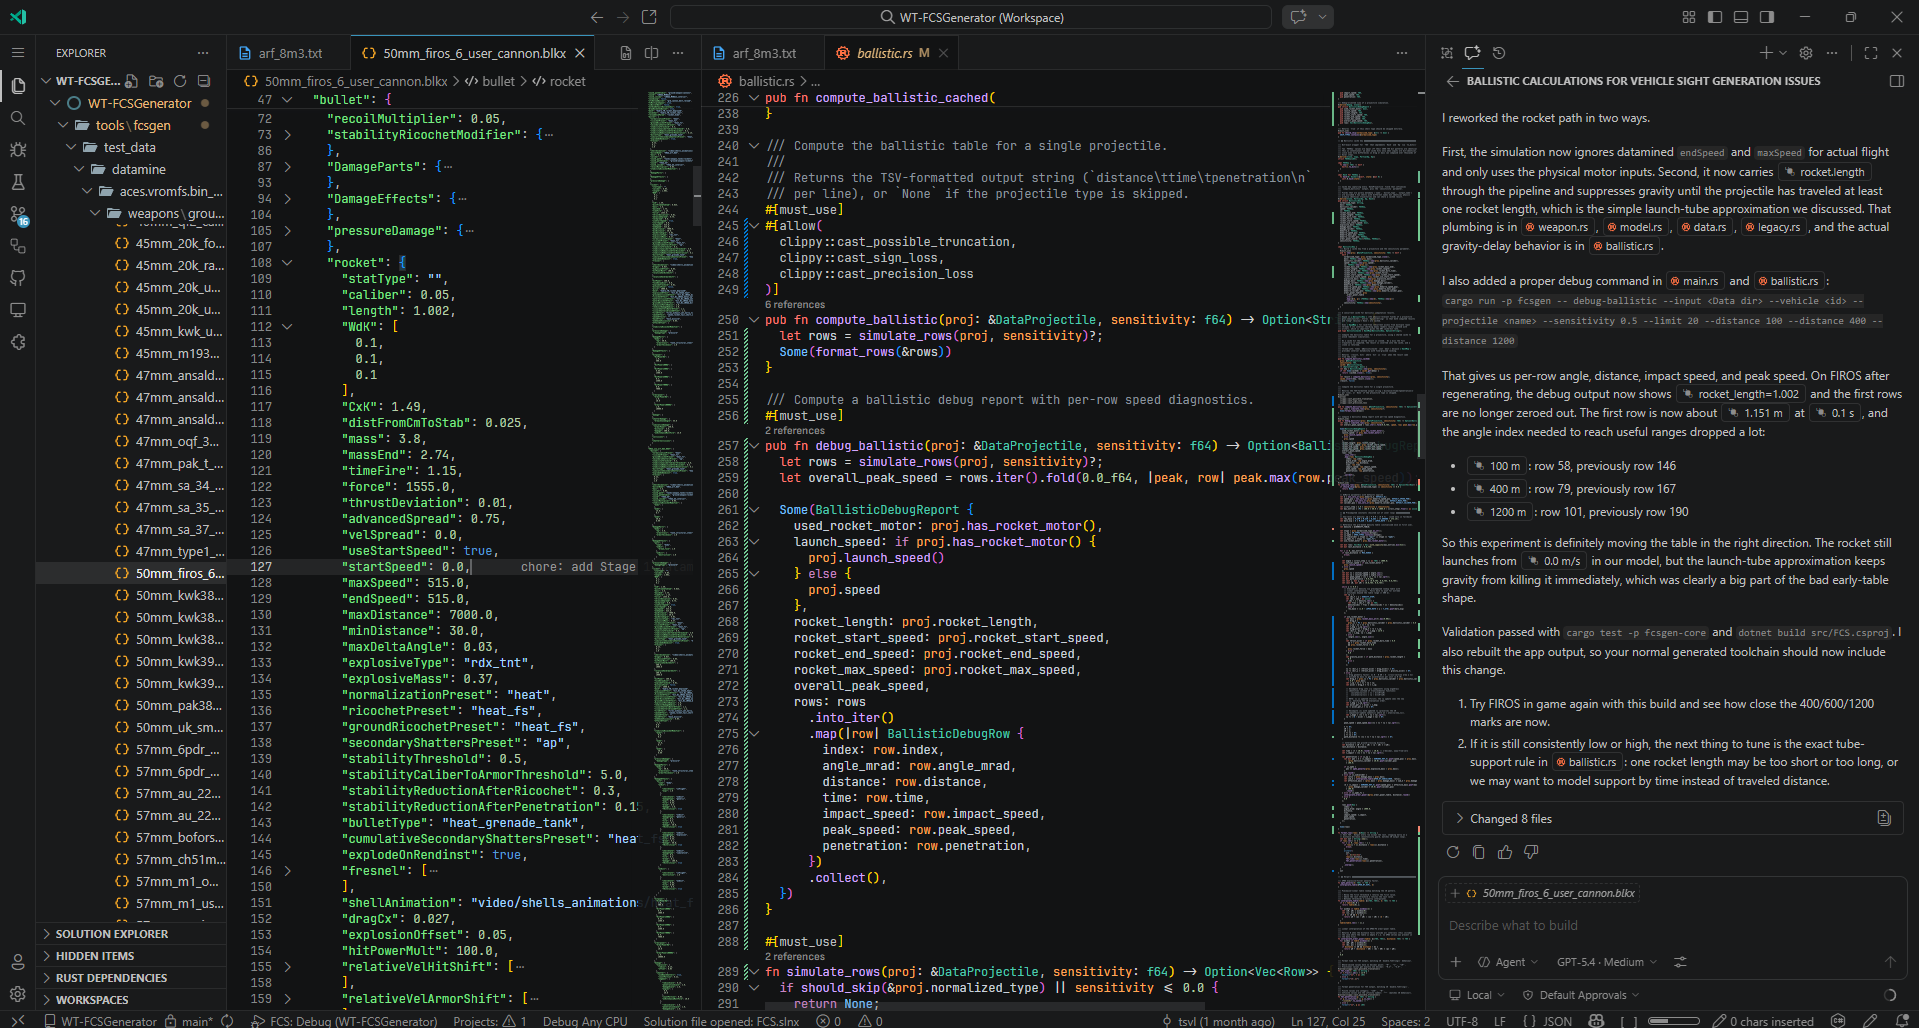The image size is (1919, 1028).
Task: Select 50mm_firos_6 file in the Explorer tree
Action: (x=179, y=573)
